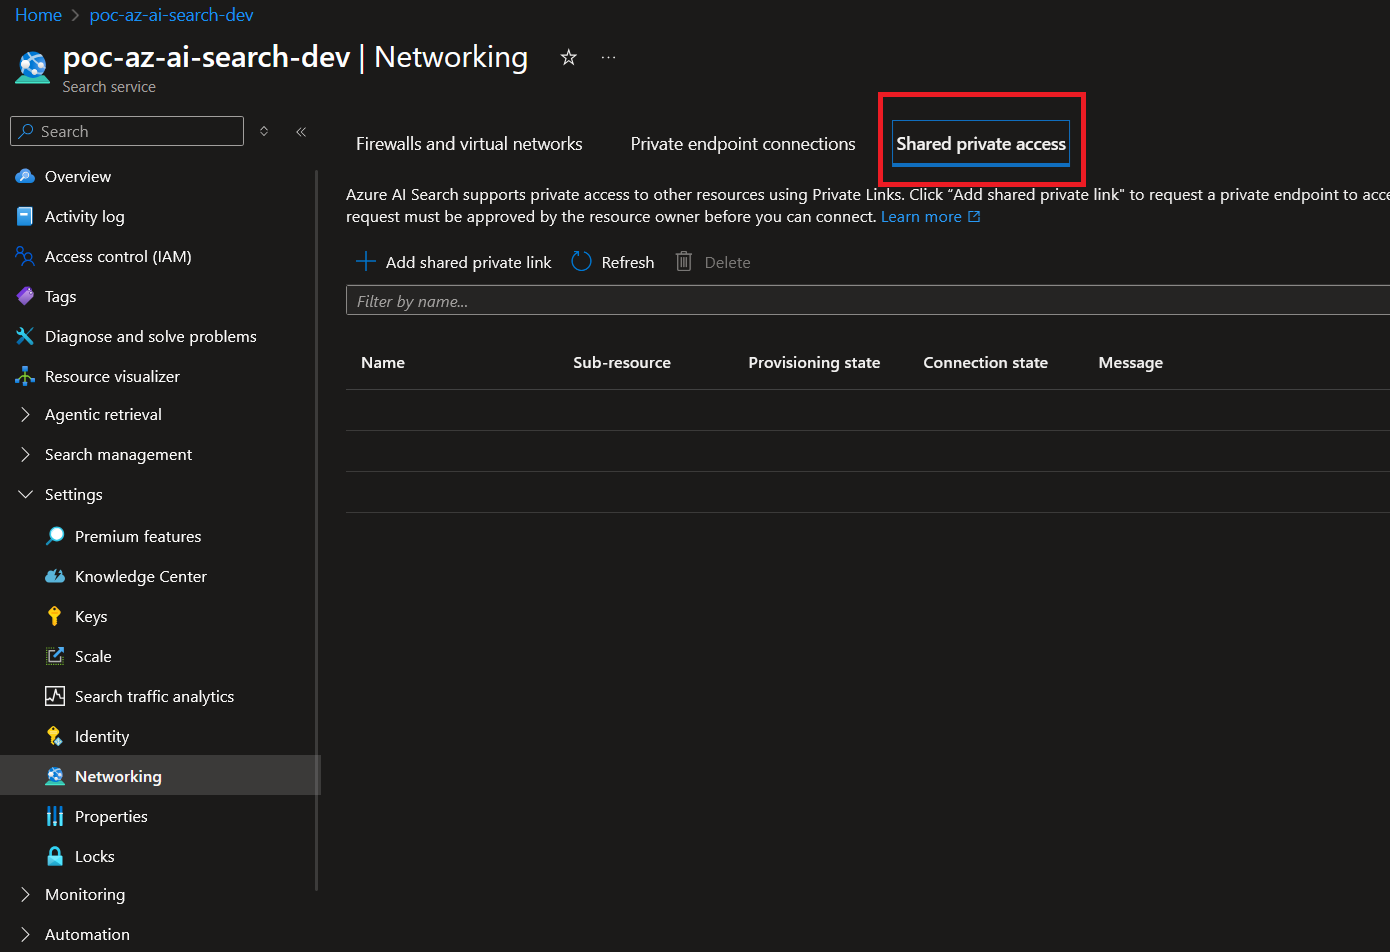This screenshot has width=1390, height=952.
Task: Open Overview in the sidebar
Action: [x=78, y=176]
